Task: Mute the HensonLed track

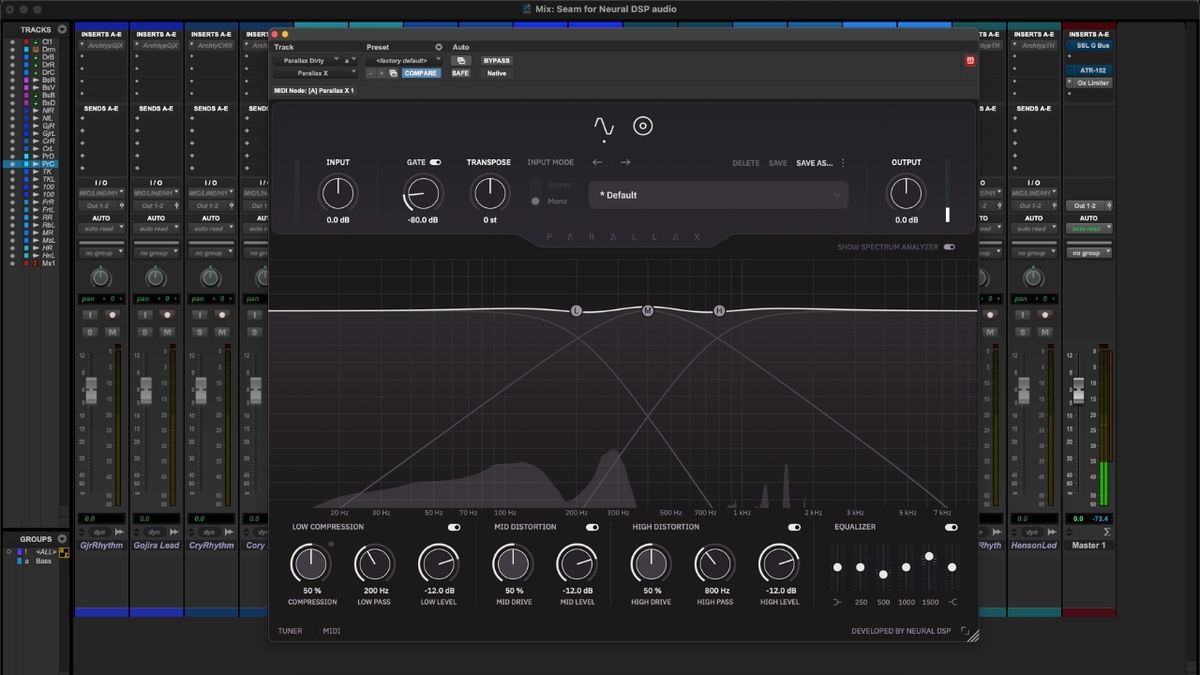Action: 1046,332
